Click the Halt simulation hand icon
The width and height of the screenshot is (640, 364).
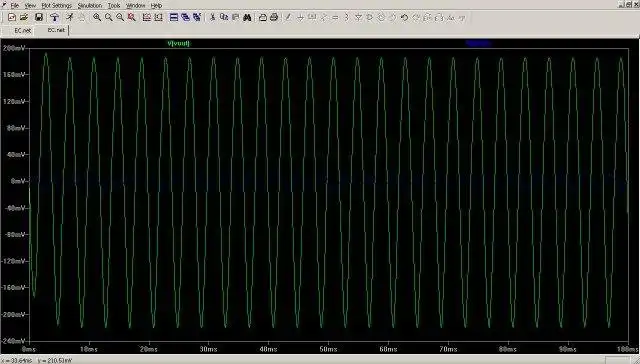coord(81,17)
